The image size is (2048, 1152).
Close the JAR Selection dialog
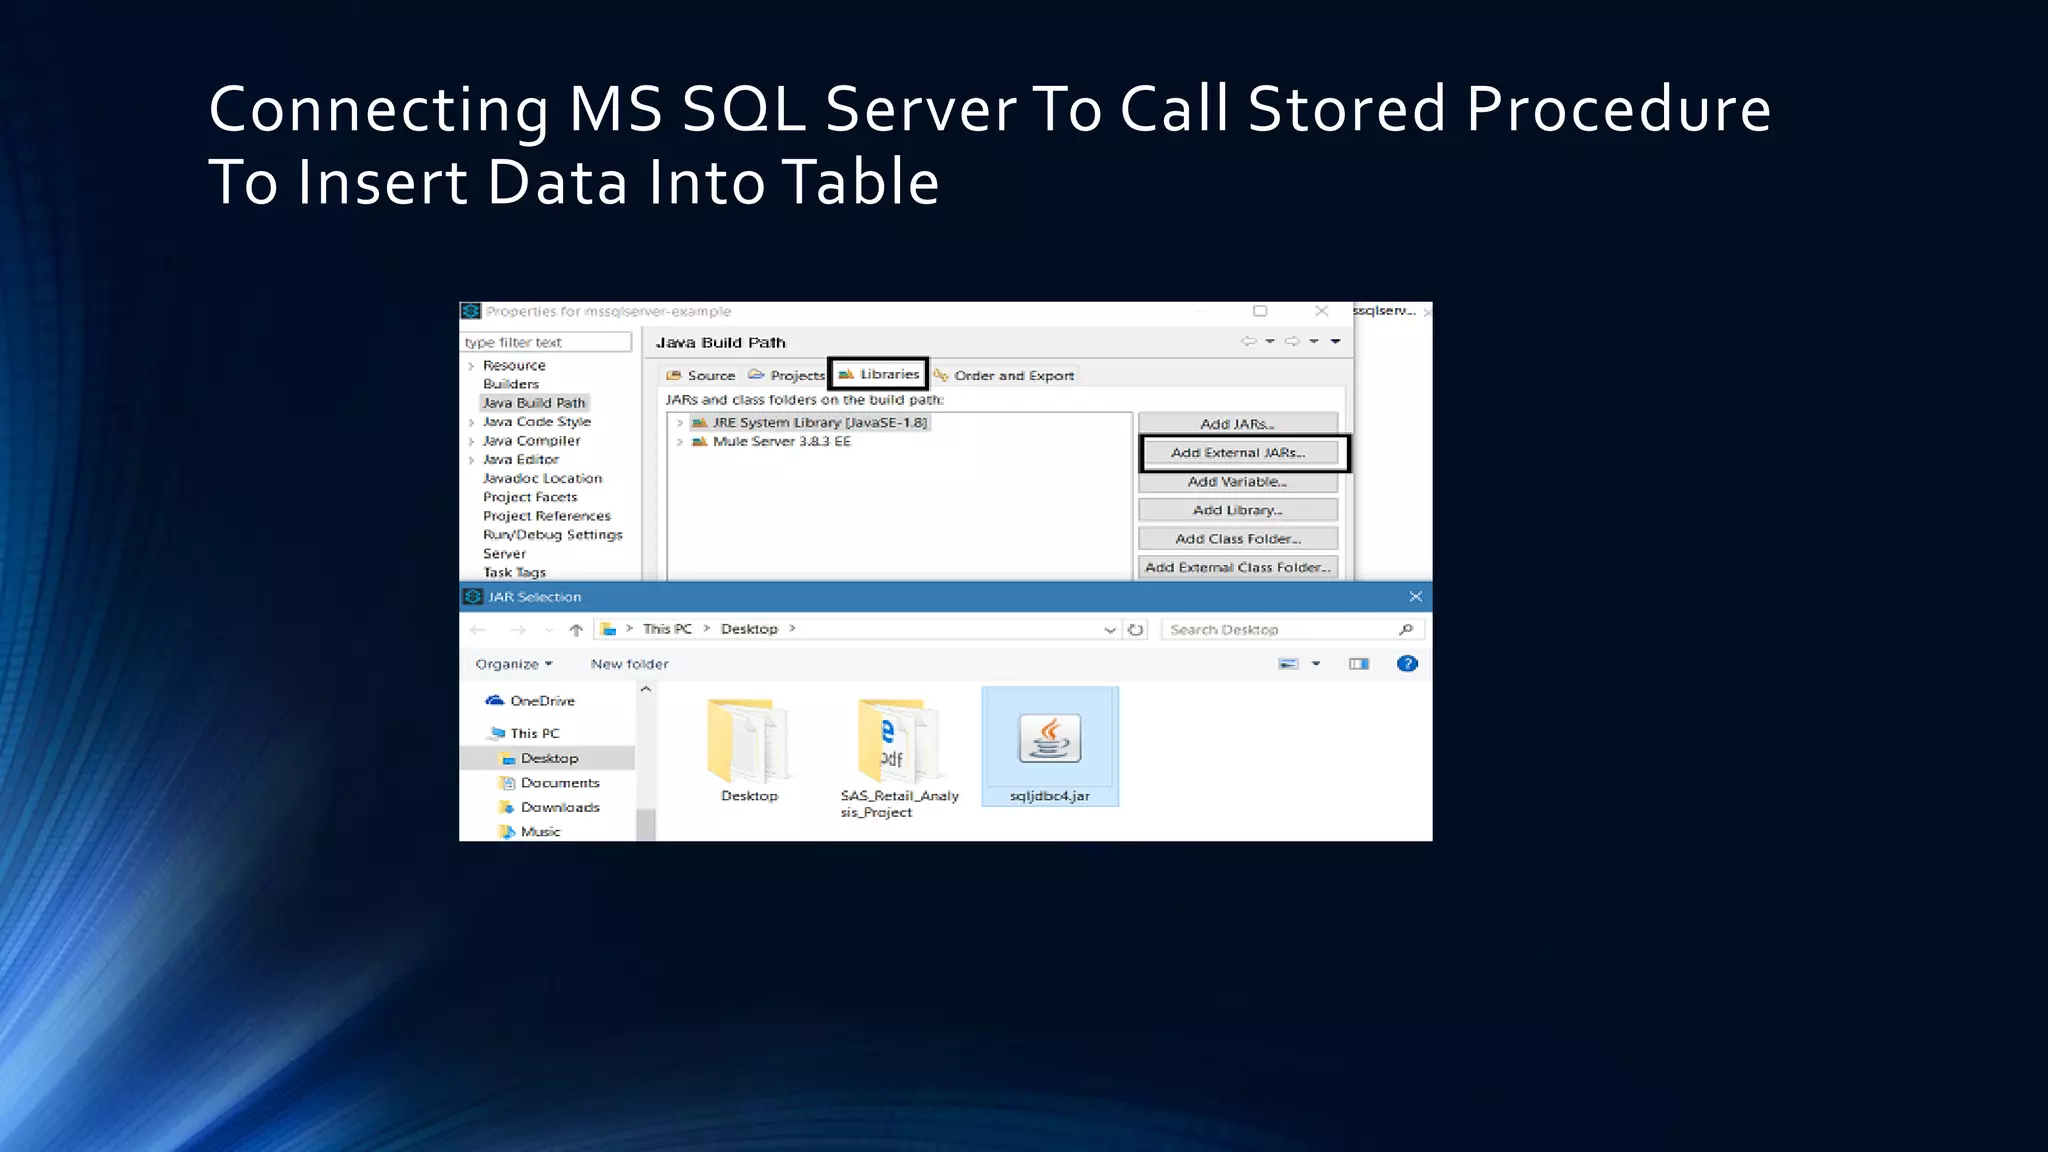(1415, 596)
